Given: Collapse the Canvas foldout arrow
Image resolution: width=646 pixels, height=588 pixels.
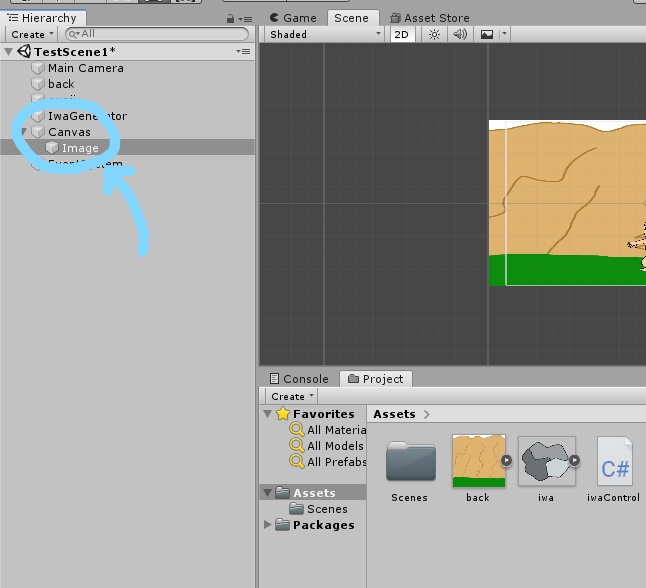Looking at the screenshot, I should (x=24, y=132).
